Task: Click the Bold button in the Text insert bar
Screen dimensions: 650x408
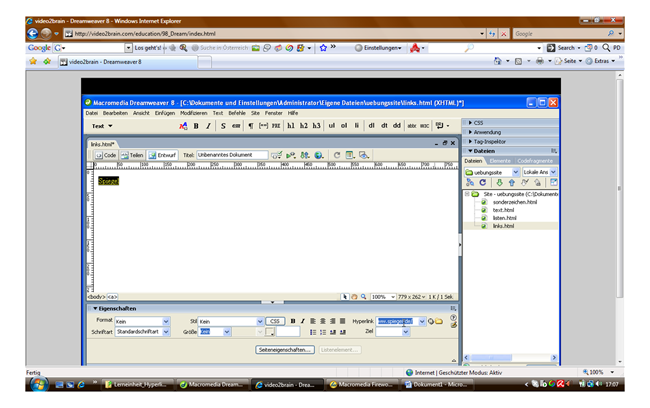Action: (196, 126)
